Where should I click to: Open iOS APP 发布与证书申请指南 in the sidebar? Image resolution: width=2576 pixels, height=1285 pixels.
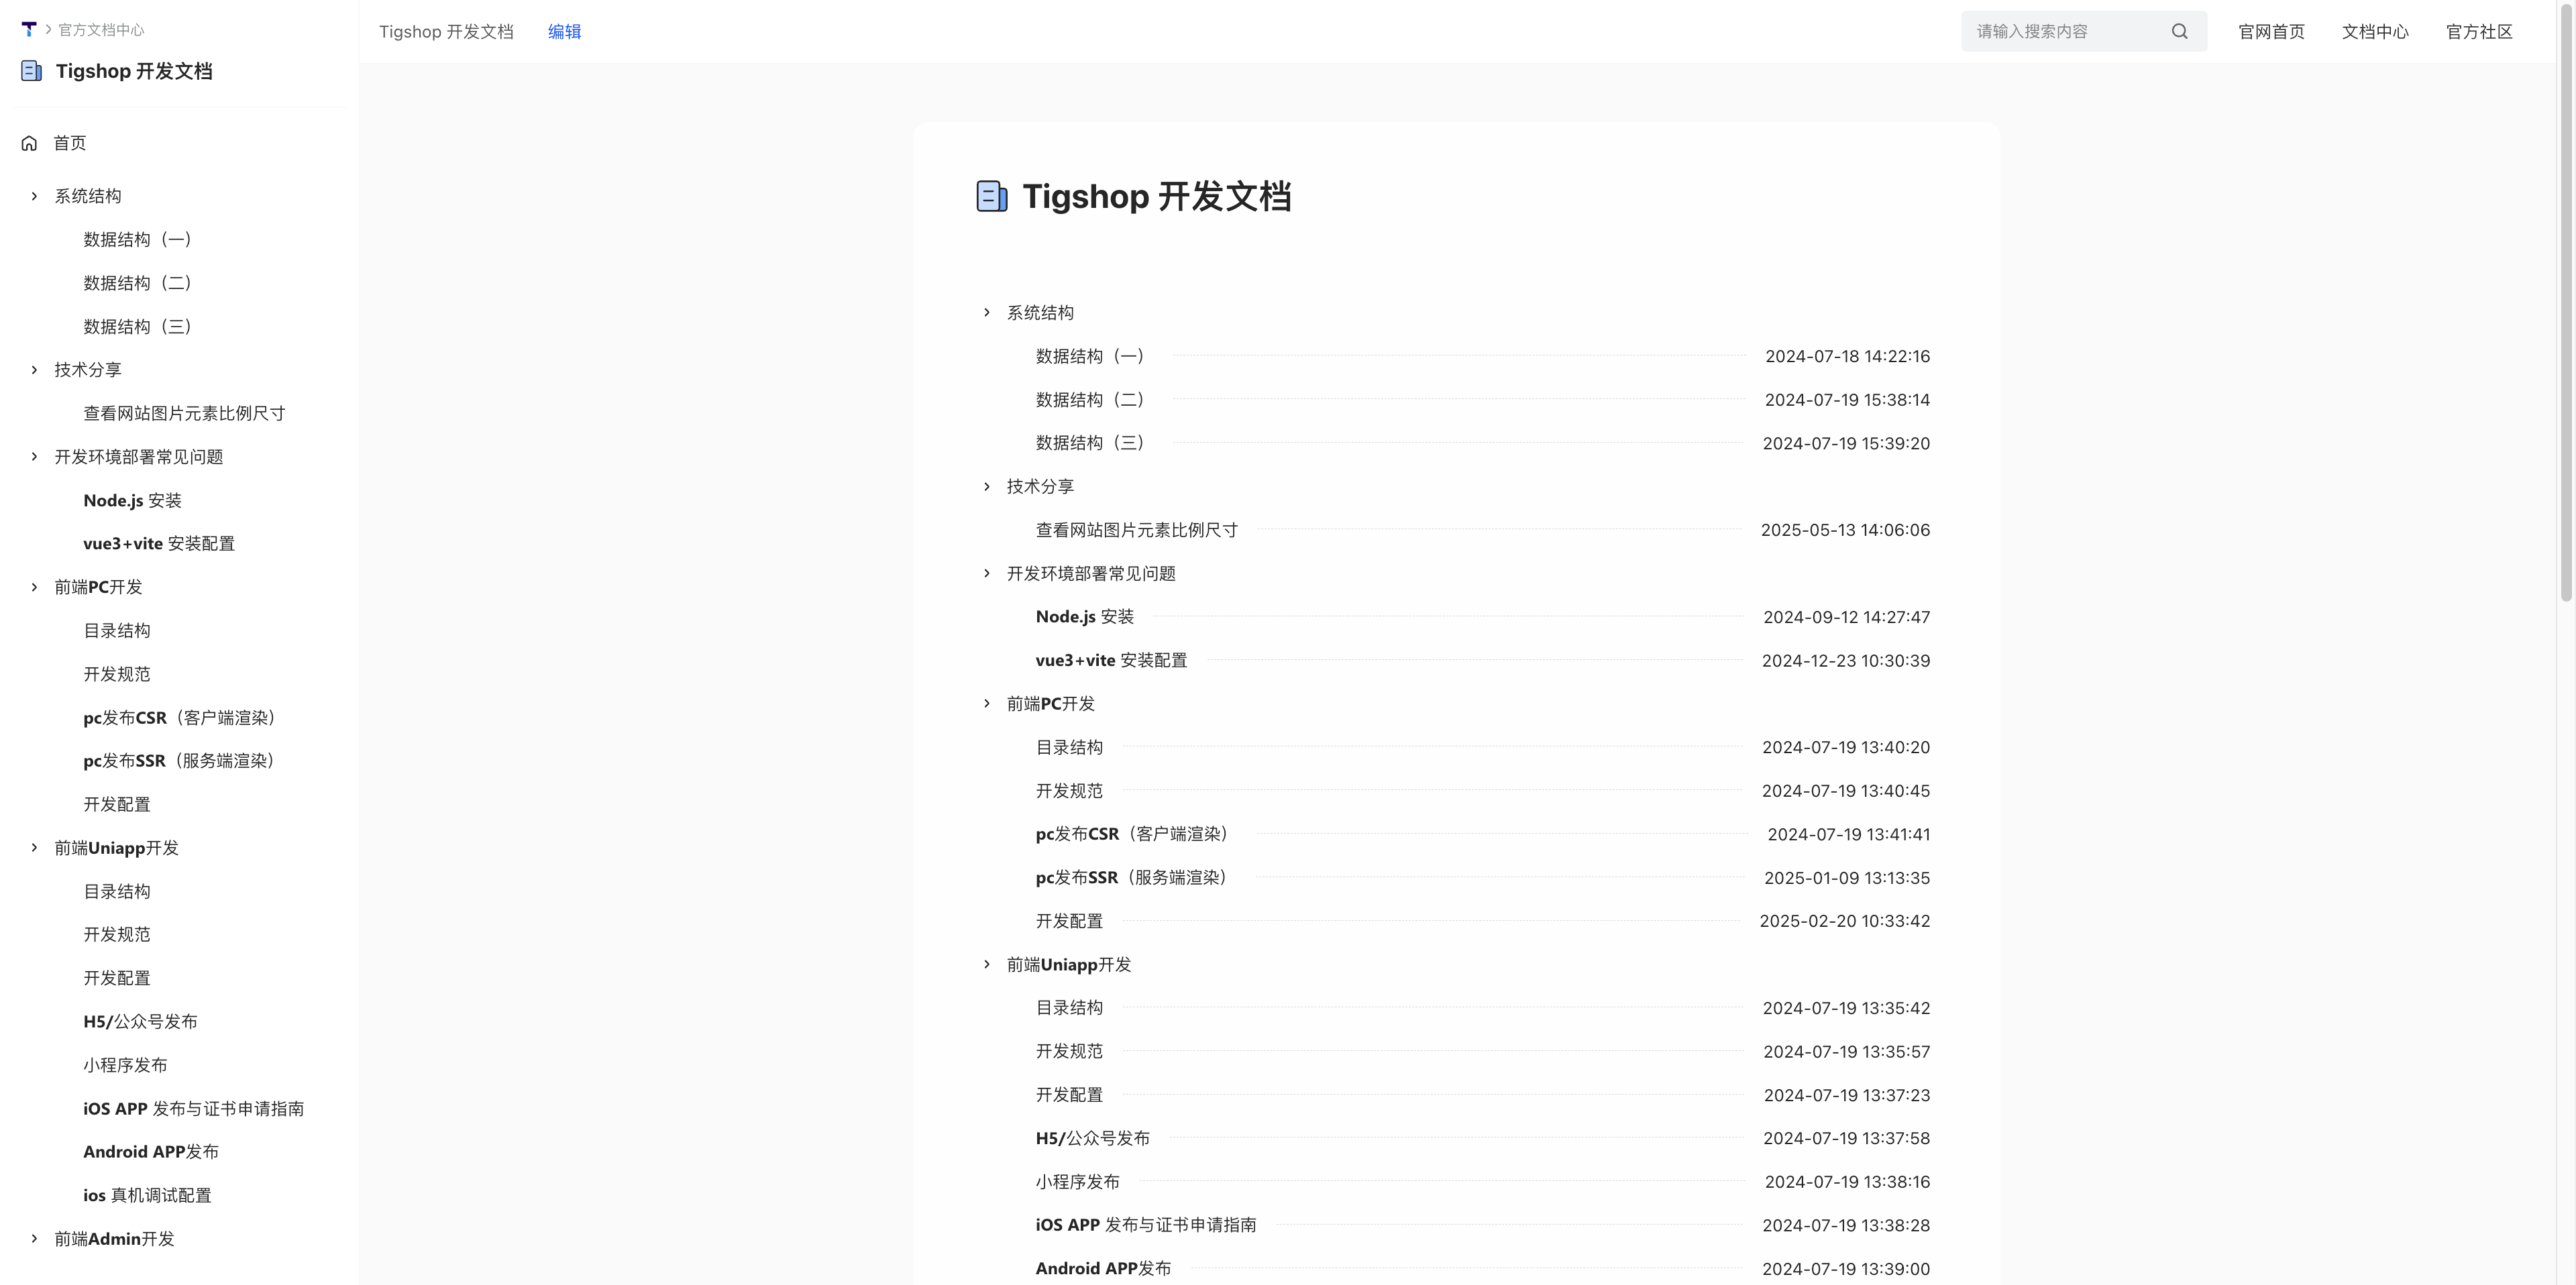click(194, 1109)
